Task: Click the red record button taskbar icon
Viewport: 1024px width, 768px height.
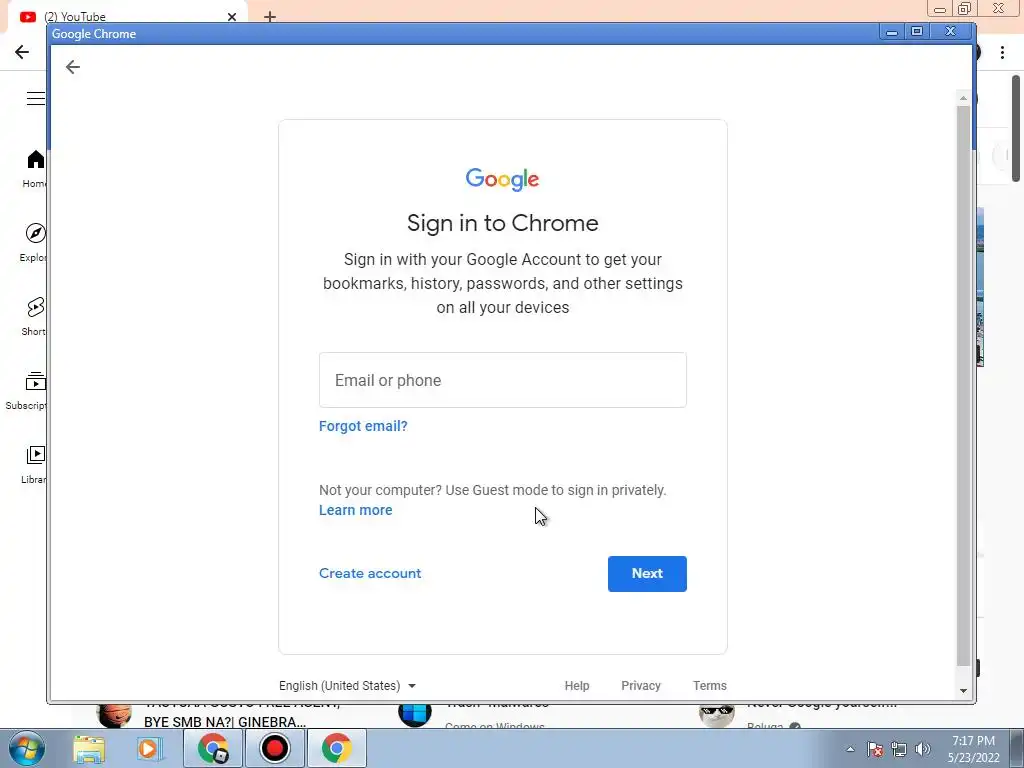Action: (275, 748)
